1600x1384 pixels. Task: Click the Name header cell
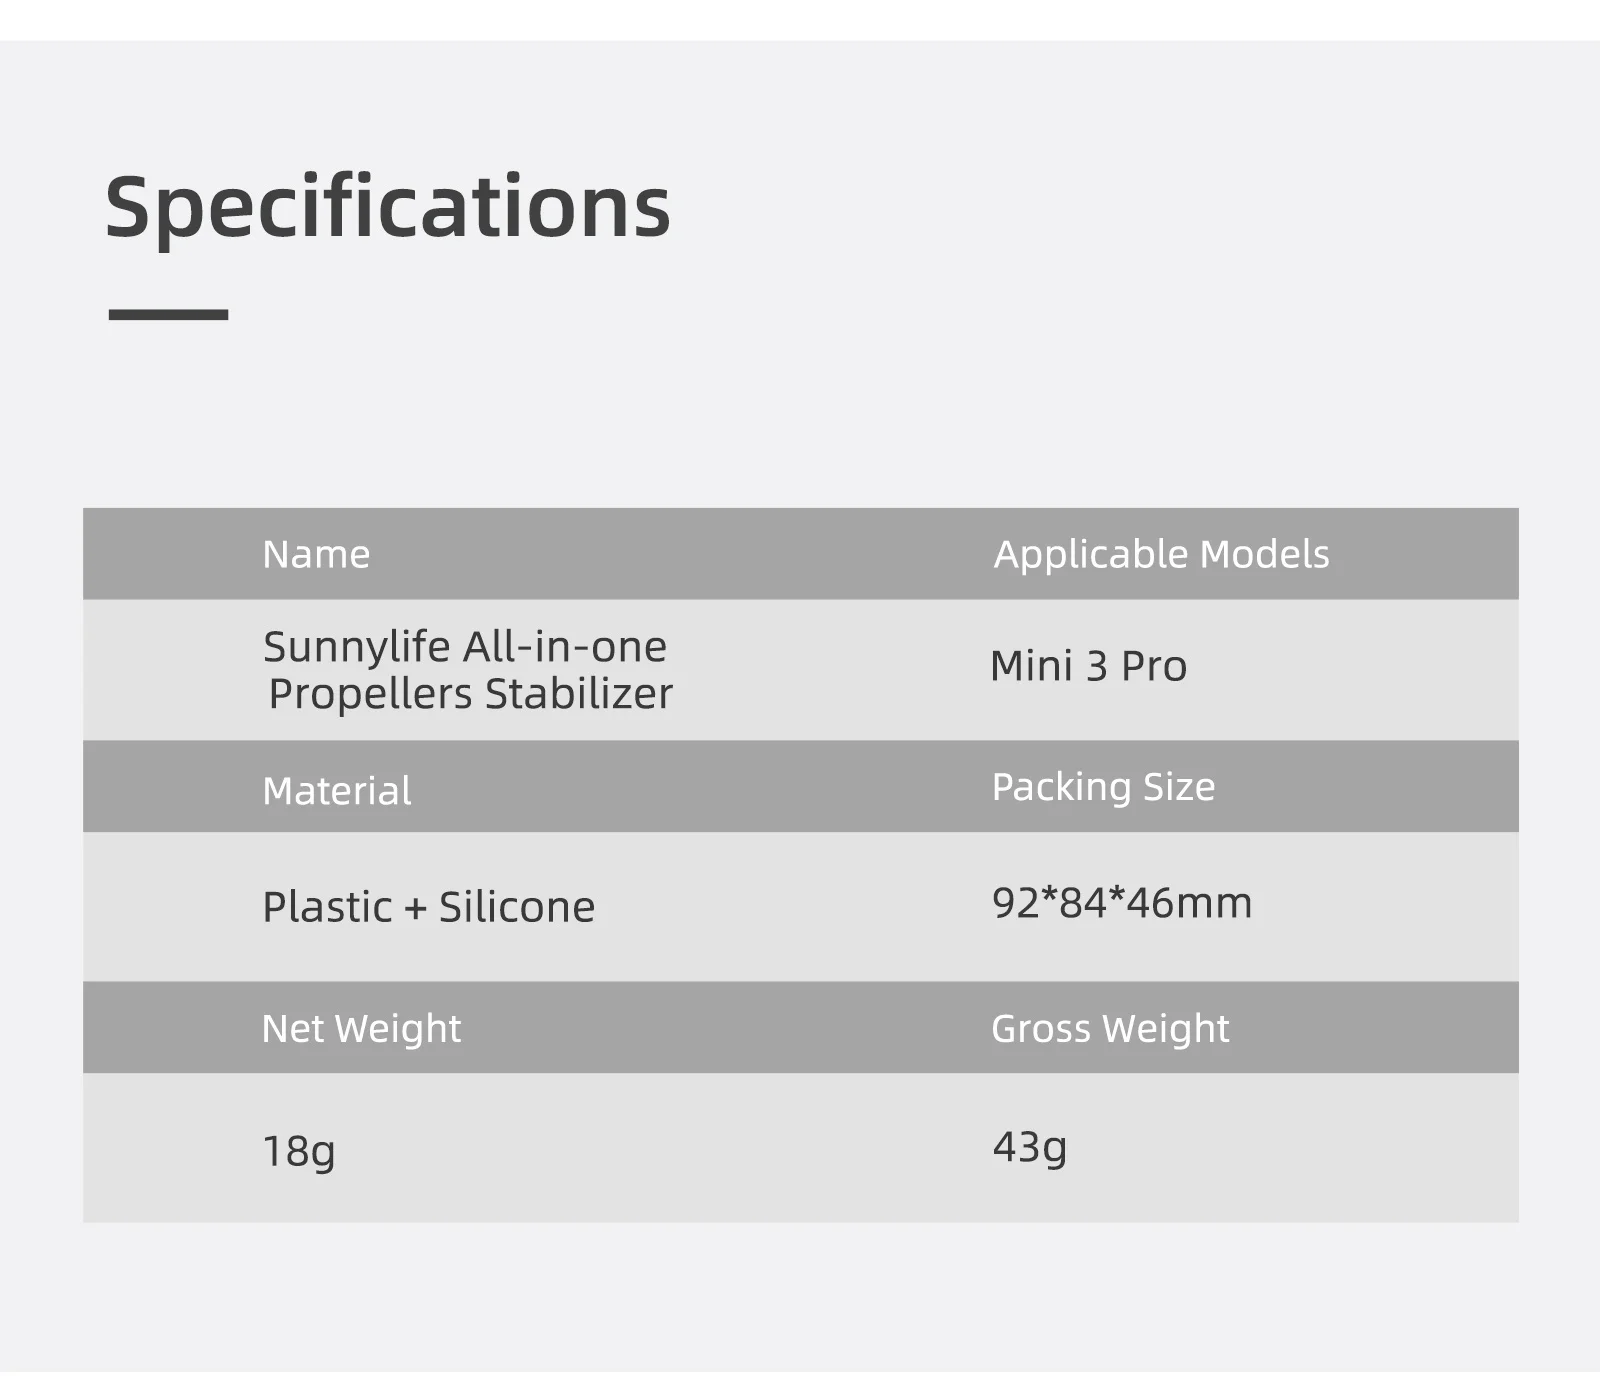(316, 554)
